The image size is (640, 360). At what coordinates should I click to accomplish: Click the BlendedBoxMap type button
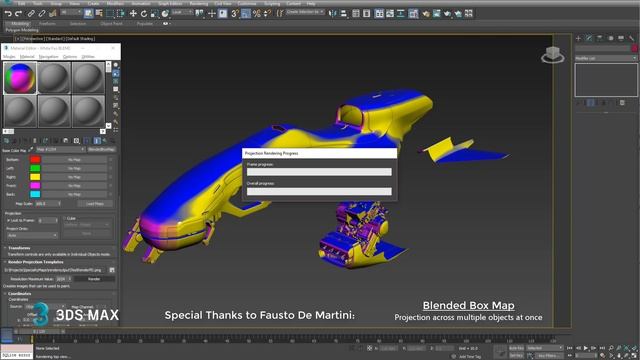point(101,149)
